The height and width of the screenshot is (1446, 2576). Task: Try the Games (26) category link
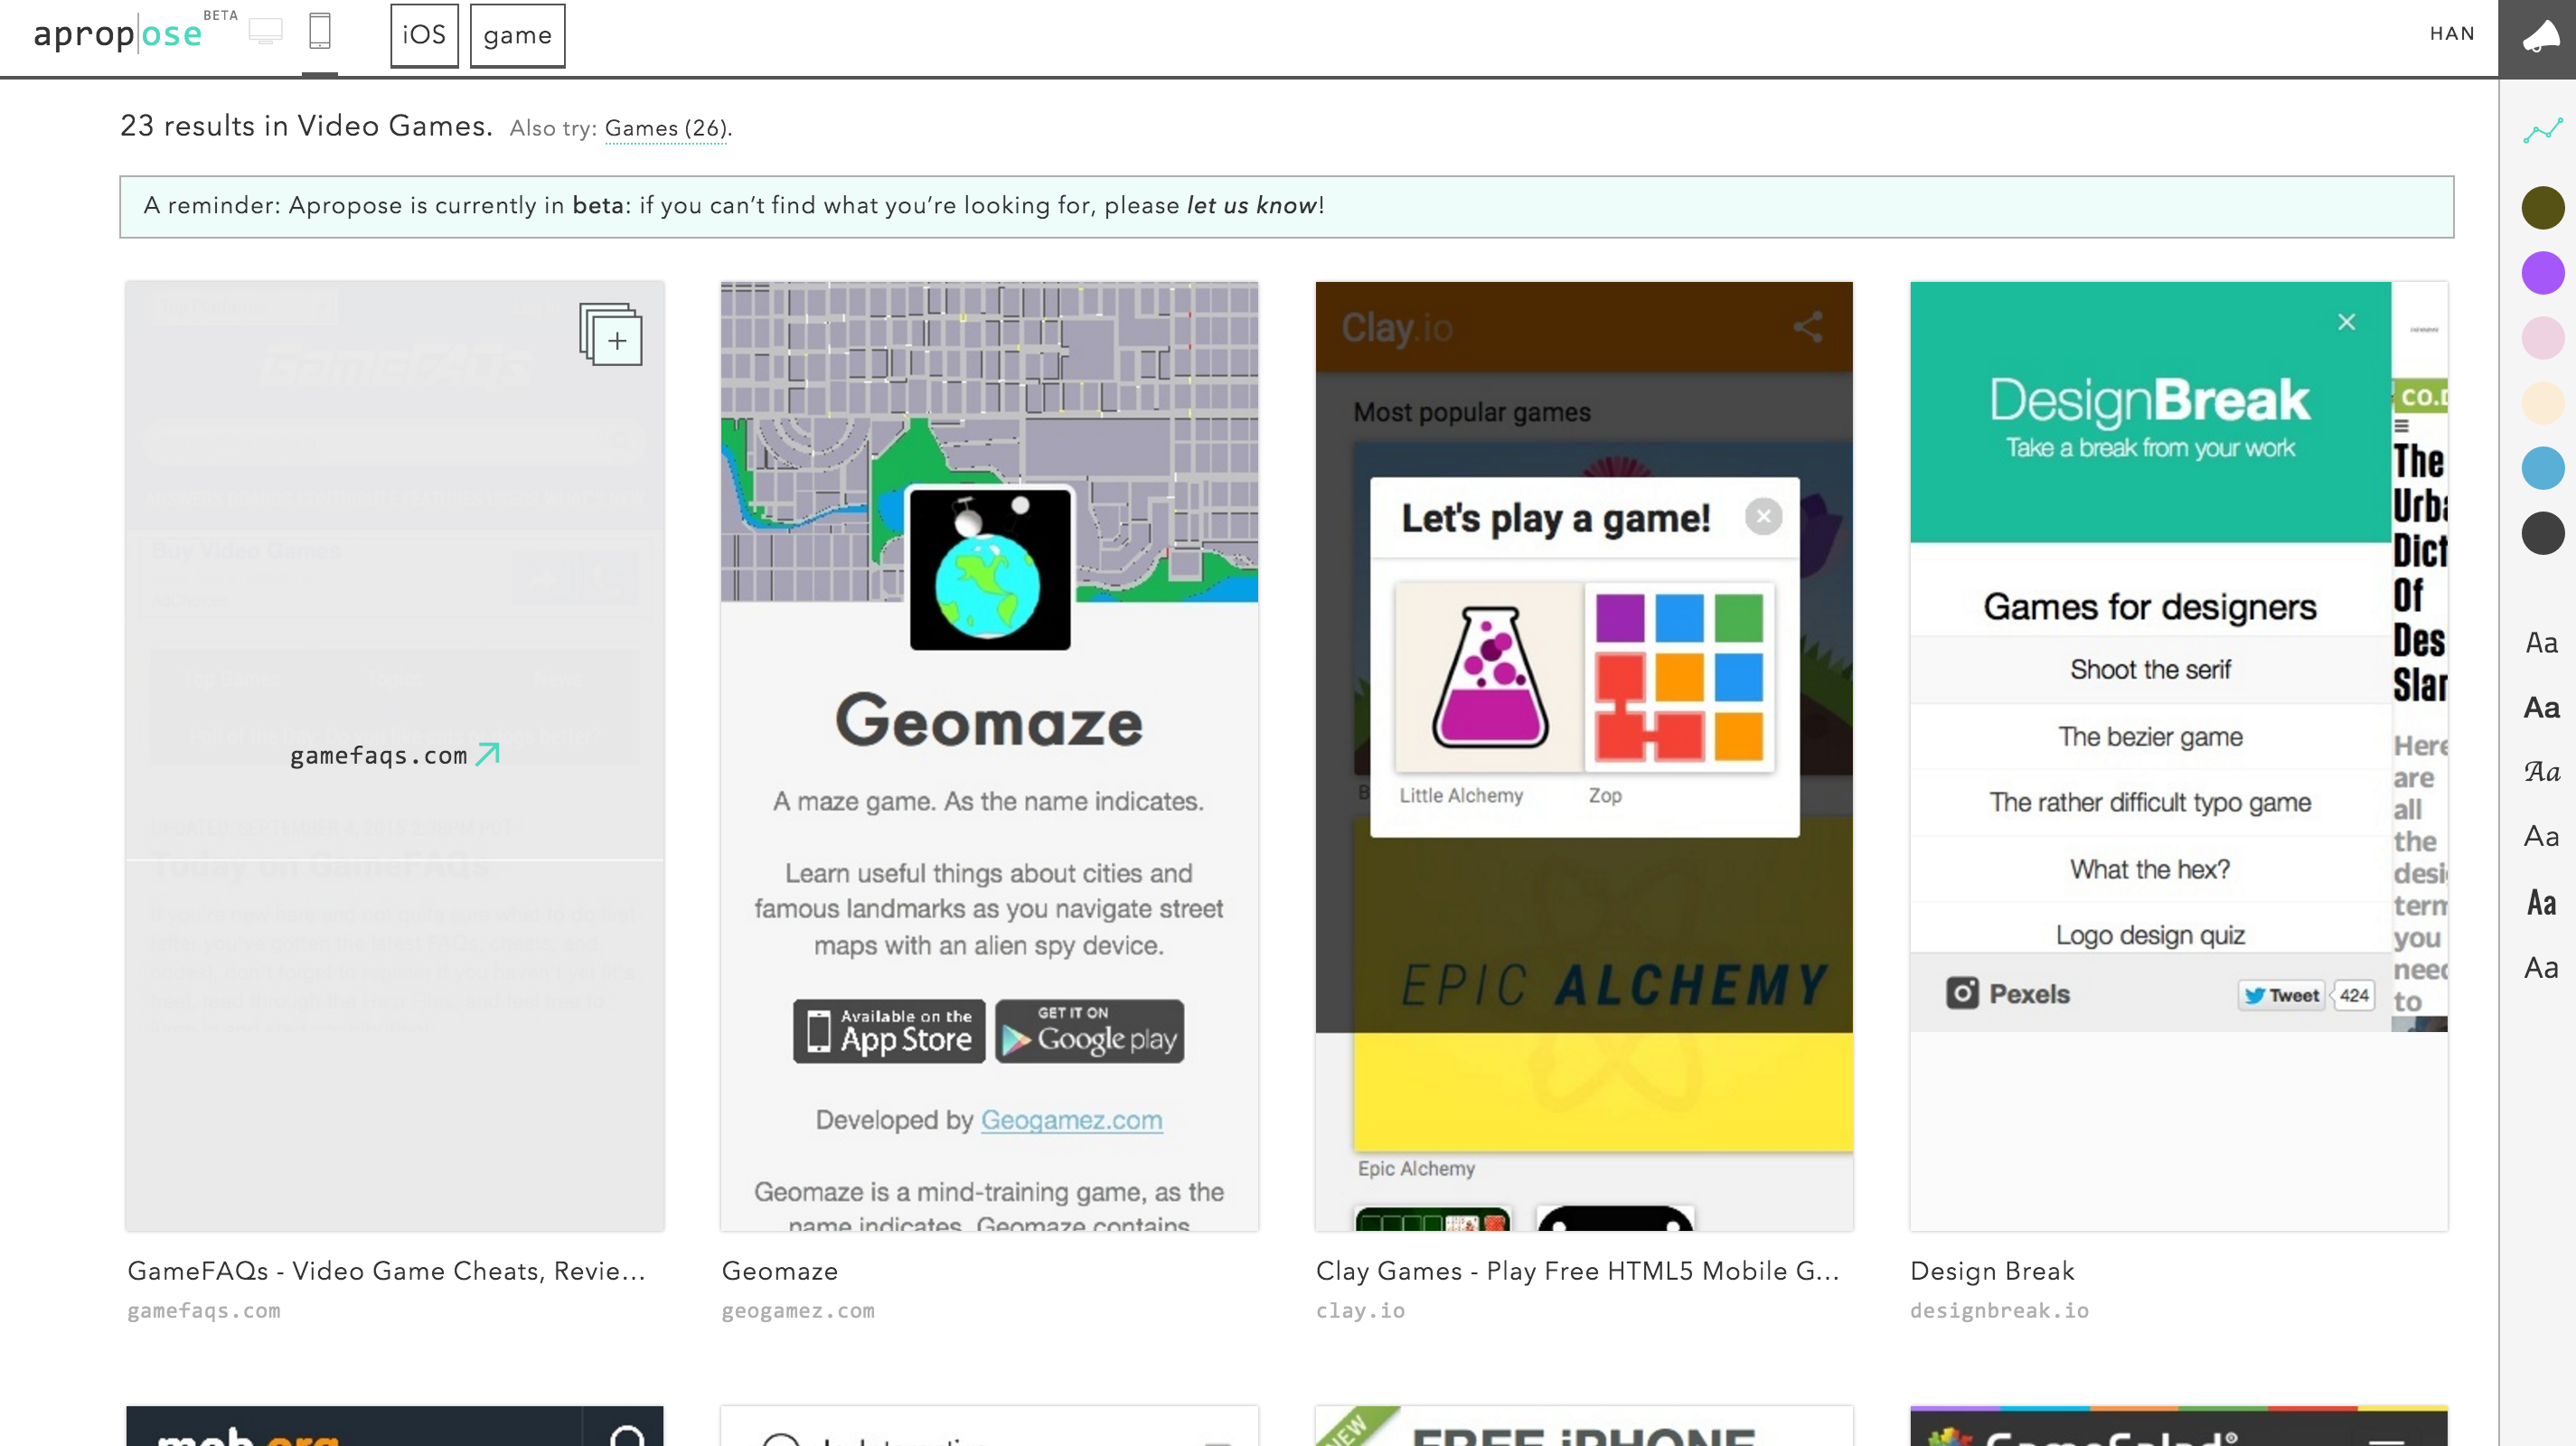666,128
